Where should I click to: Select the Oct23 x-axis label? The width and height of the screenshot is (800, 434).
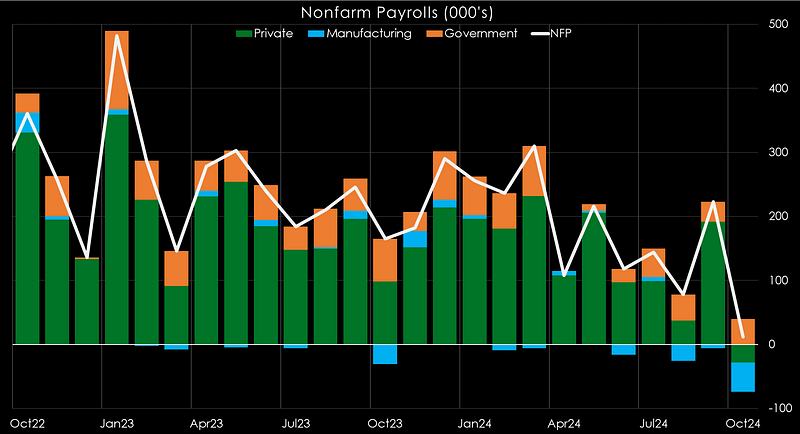coord(384,423)
